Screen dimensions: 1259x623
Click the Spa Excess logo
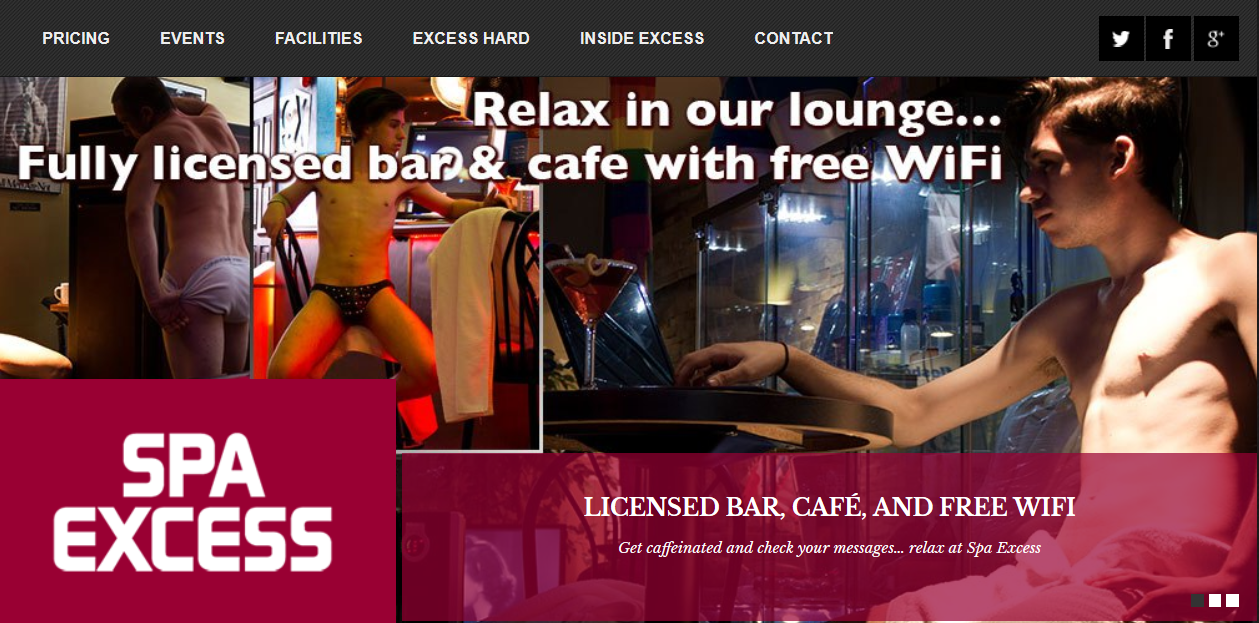point(193,502)
